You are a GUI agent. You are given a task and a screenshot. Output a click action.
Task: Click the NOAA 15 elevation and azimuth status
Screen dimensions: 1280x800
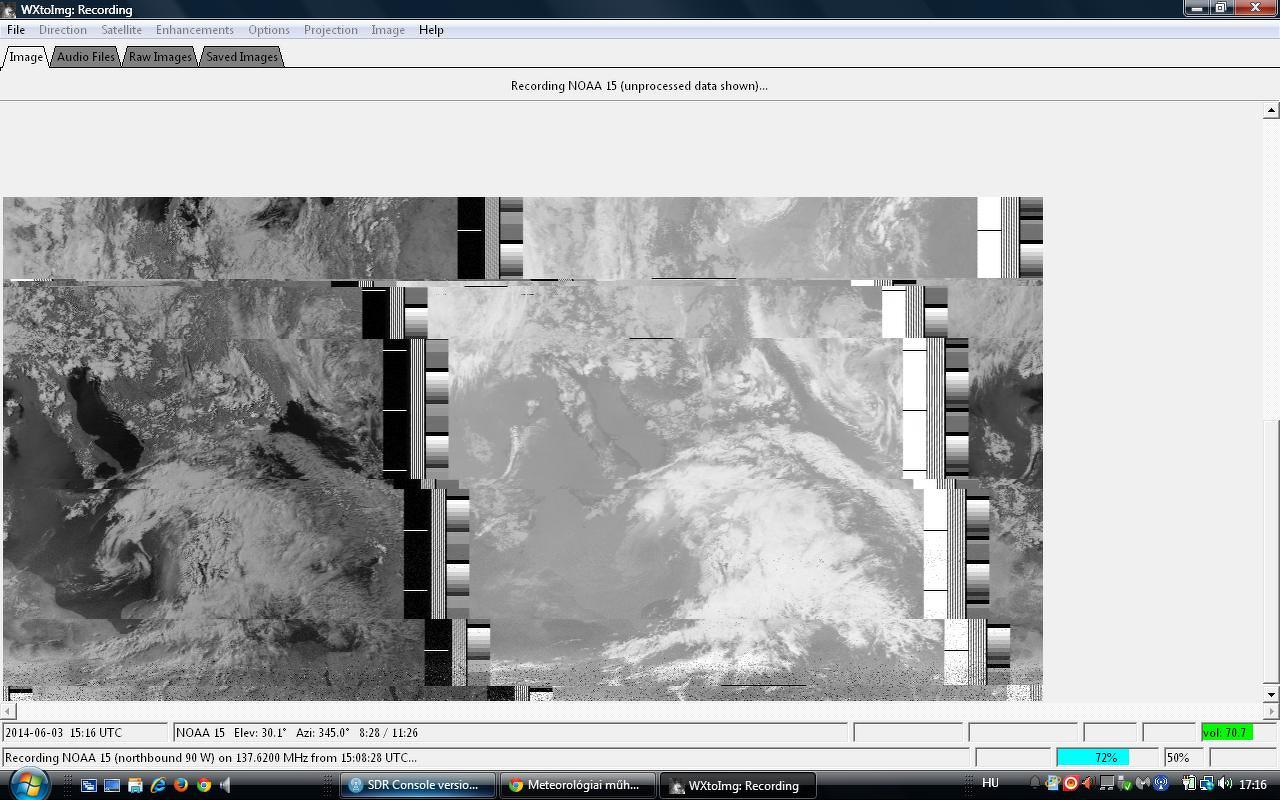point(510,733)
